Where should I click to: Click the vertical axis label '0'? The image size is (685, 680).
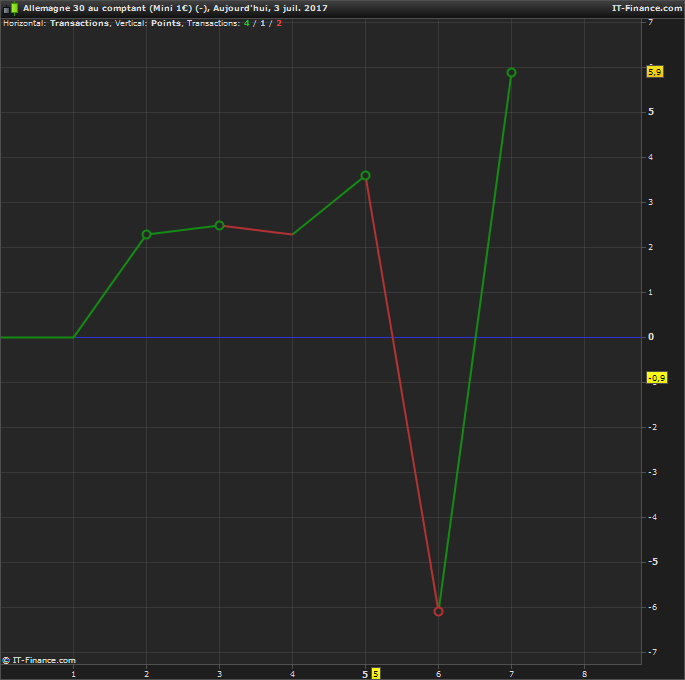pos(651,337)
